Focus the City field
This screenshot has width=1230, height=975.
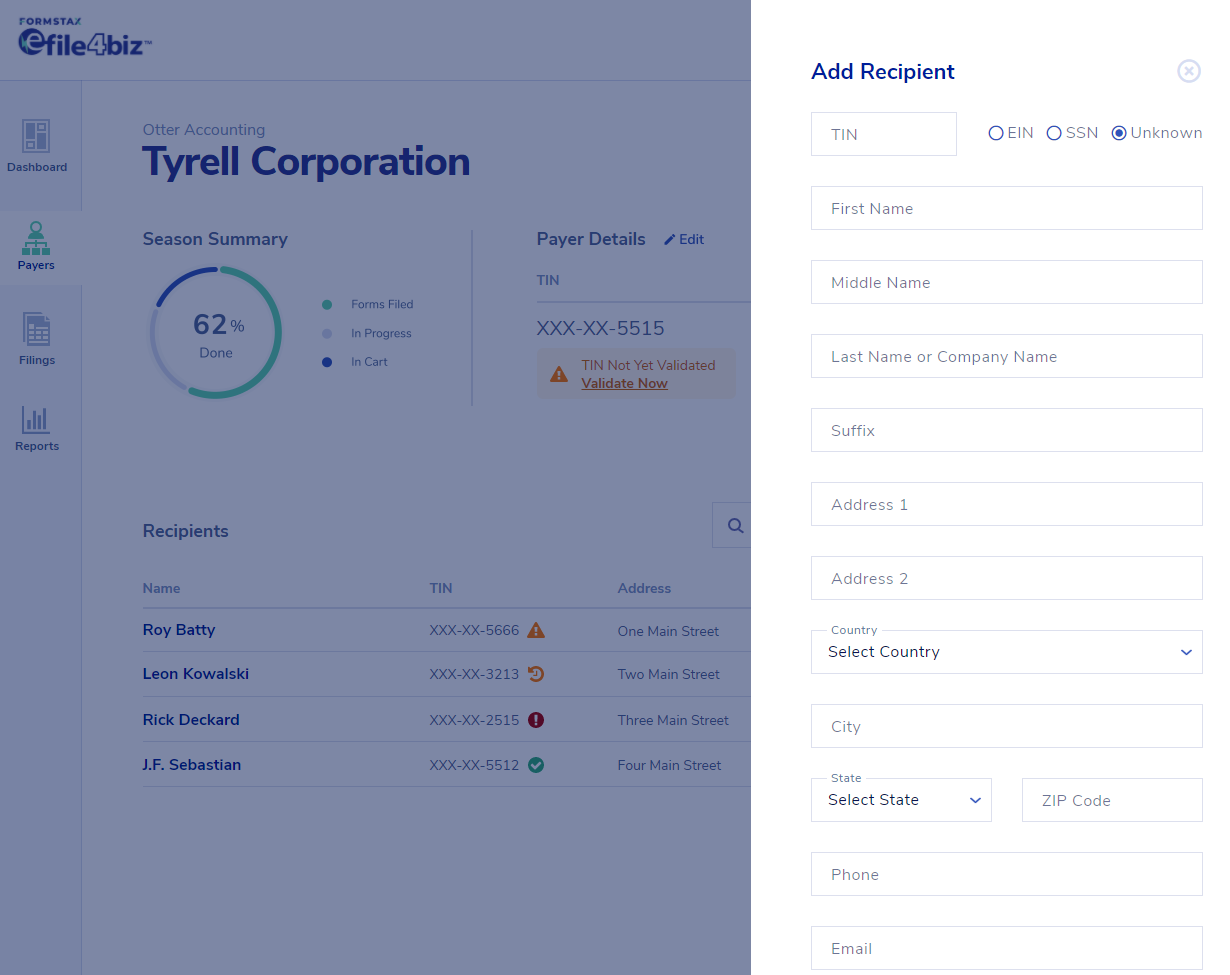click(x=1007, y=726)
